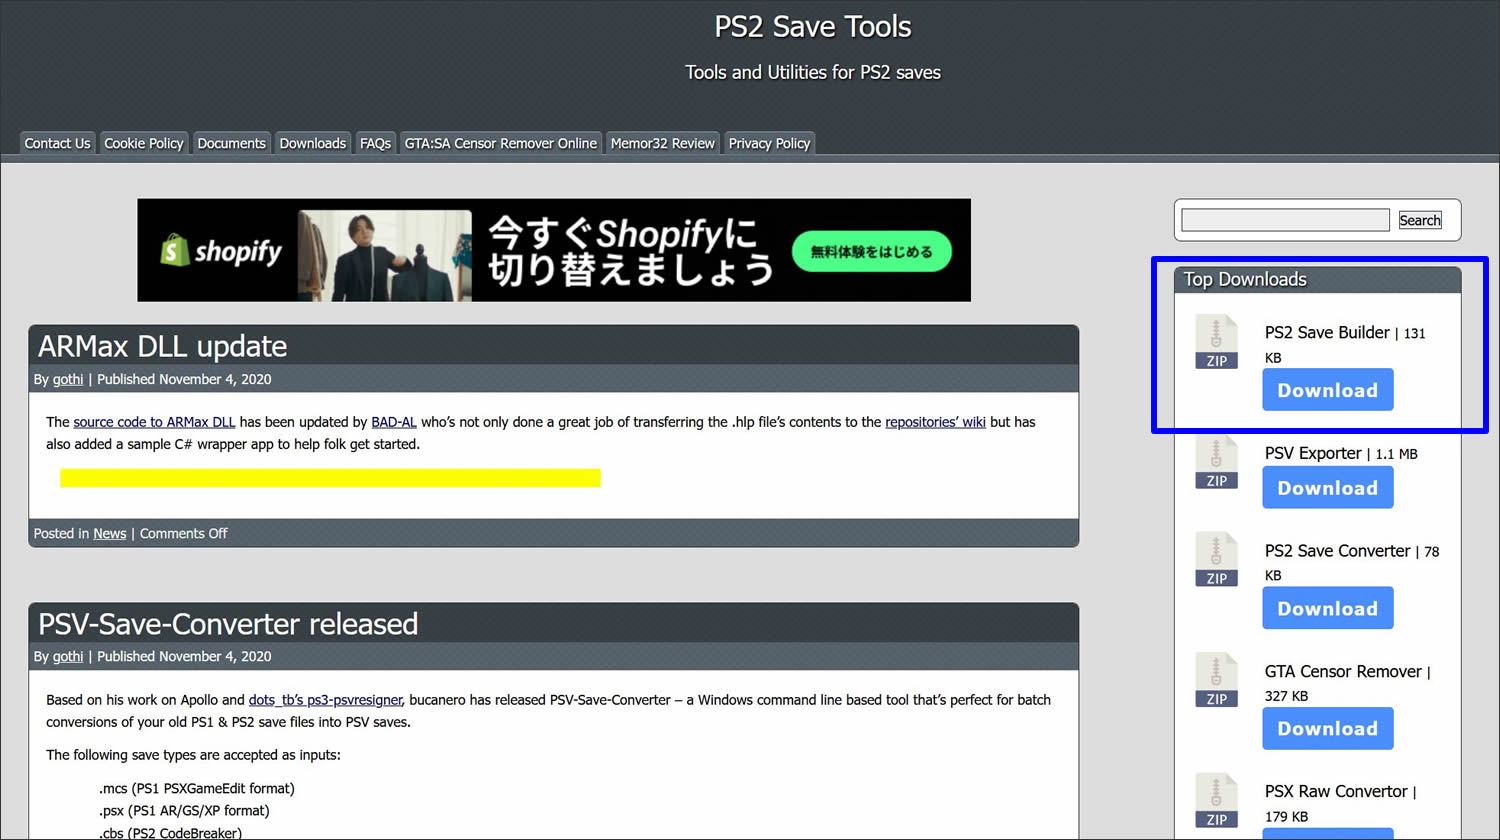Go to the Documents tab

click(x=231, y=143)
